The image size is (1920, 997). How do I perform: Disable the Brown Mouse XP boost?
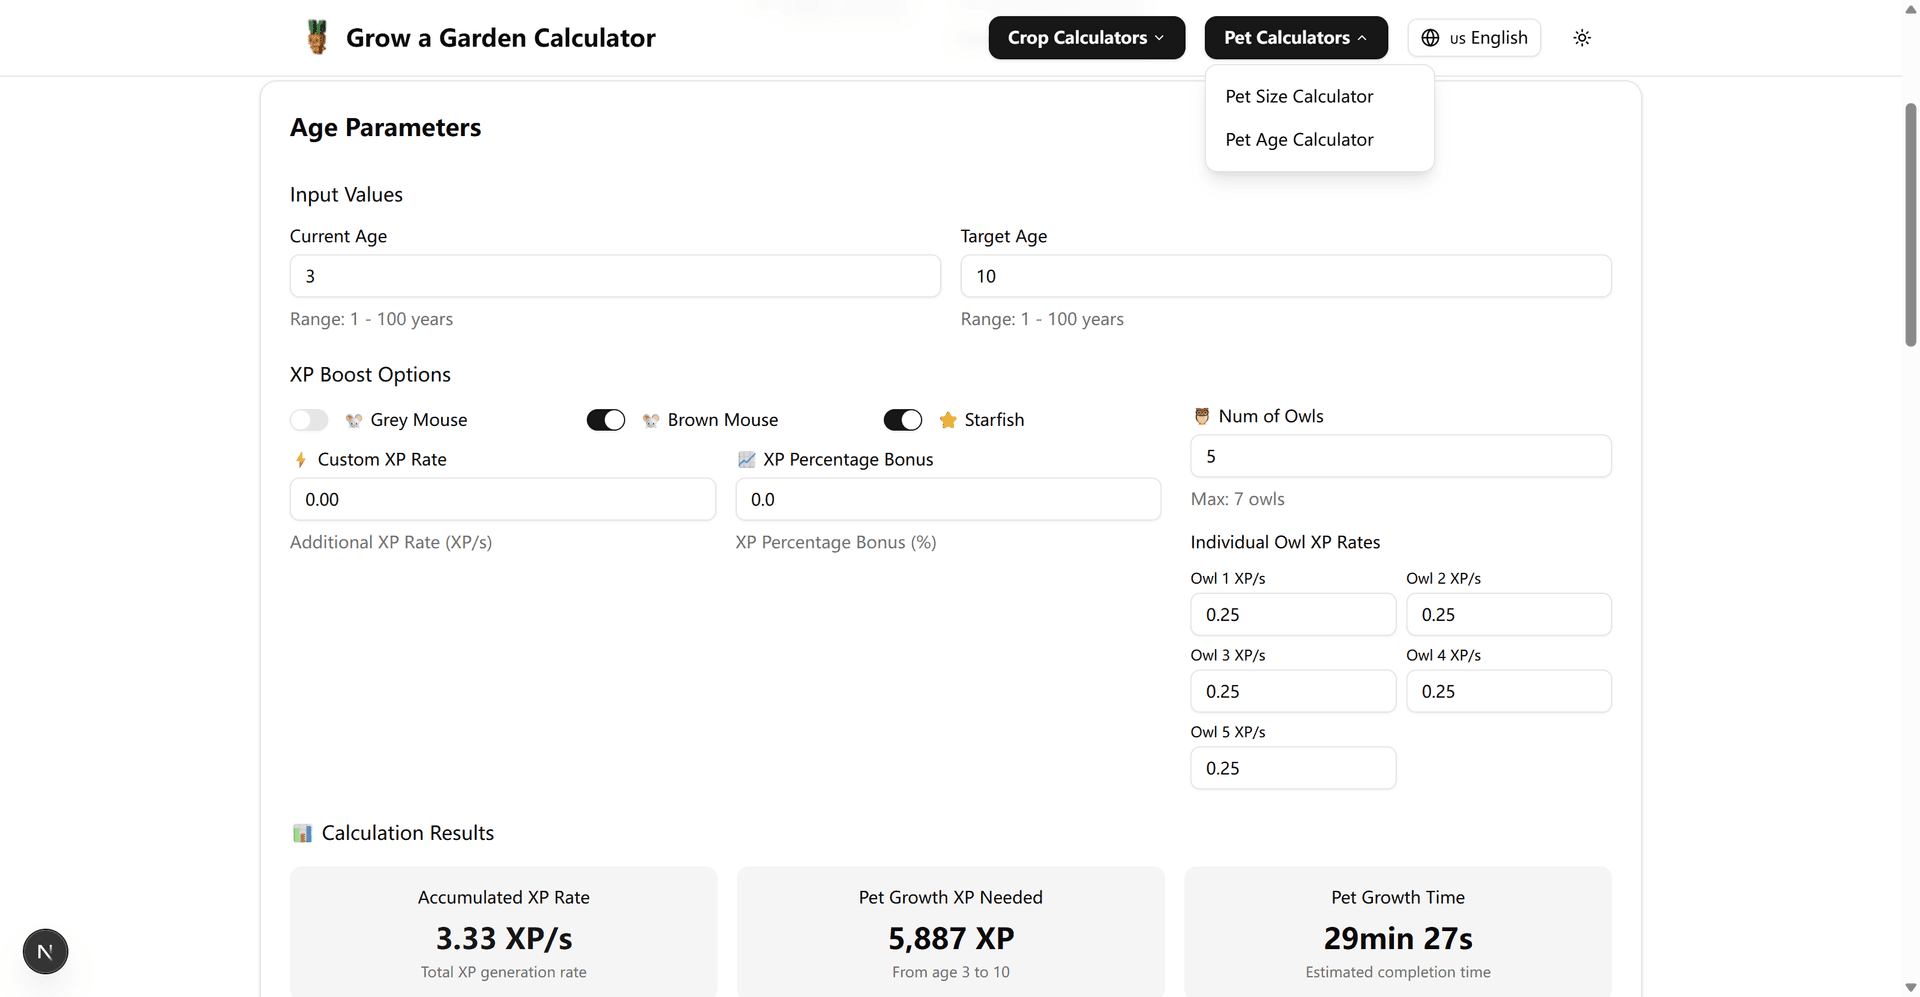click(x=605, y=419)
